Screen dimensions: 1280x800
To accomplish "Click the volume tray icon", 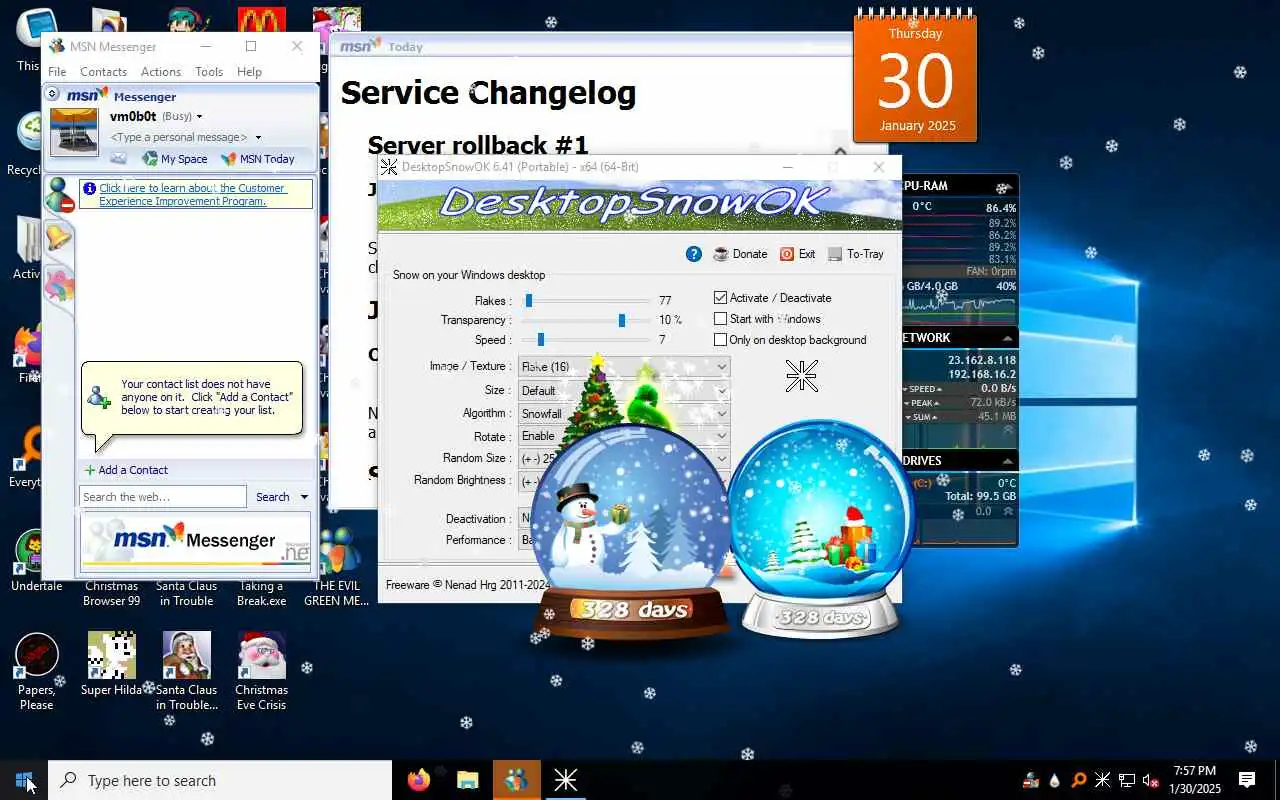I will (x=1151, y=780).
